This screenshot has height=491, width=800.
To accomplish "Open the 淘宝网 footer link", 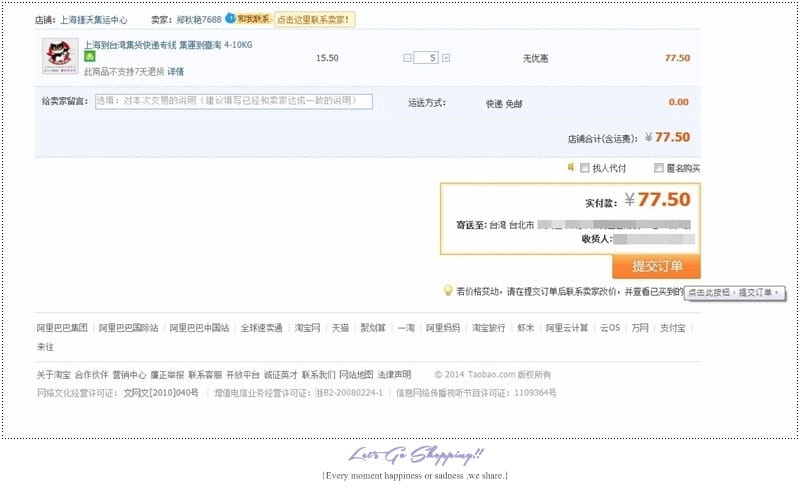I will click(307, 328).
